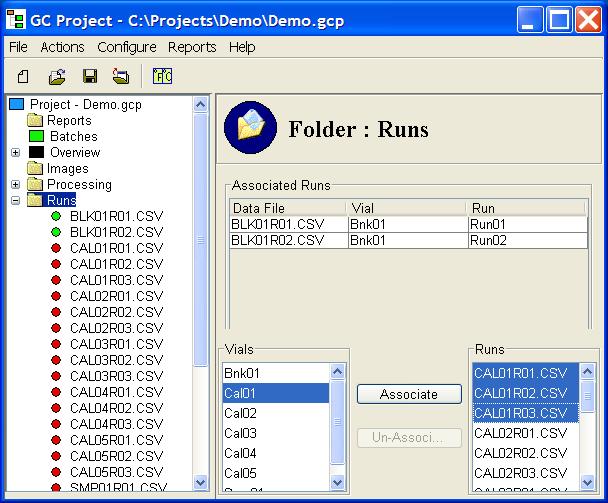Viewport: 608px width, 503px height.
Task: Click the Associate button
Action: 409,394
